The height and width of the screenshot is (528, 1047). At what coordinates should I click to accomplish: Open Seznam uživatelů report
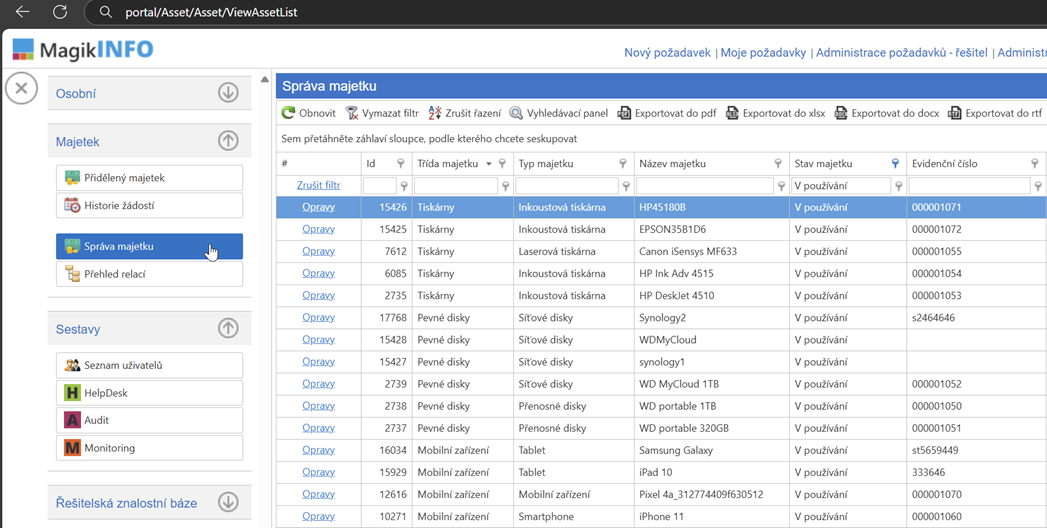click(x=150, y=365)
